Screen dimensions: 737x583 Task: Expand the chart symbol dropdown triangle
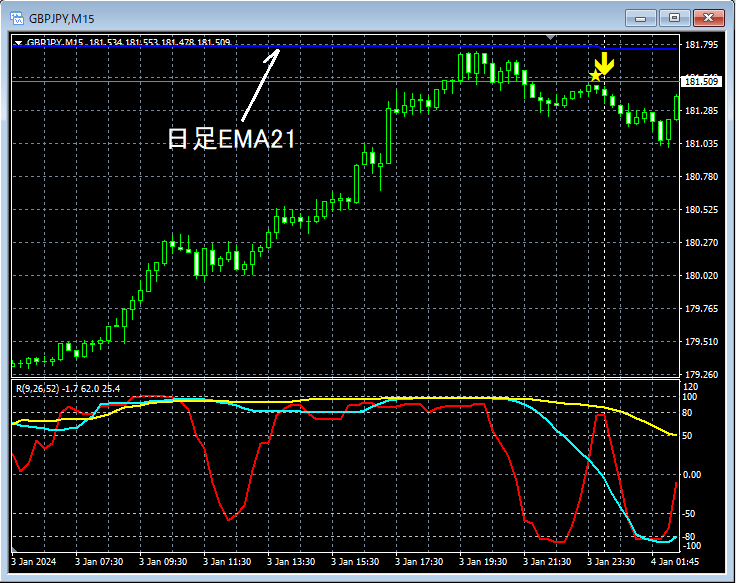tap(18, 42)
